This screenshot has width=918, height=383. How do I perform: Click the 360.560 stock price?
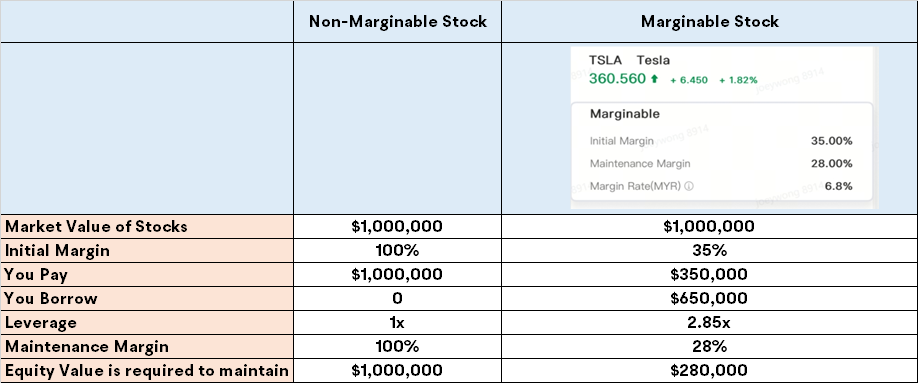pyautogui.click(x=617, y=78)
